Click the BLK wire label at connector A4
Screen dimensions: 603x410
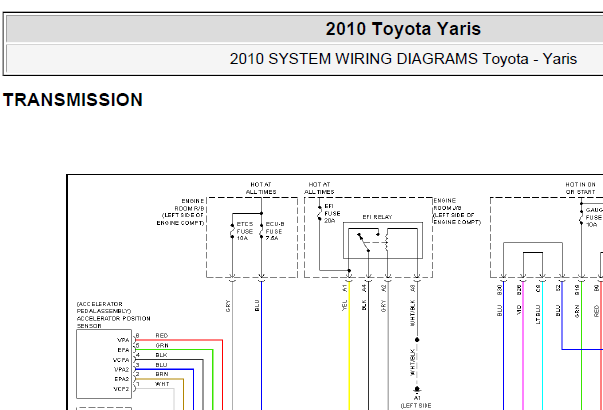click(x=364, y=305)
